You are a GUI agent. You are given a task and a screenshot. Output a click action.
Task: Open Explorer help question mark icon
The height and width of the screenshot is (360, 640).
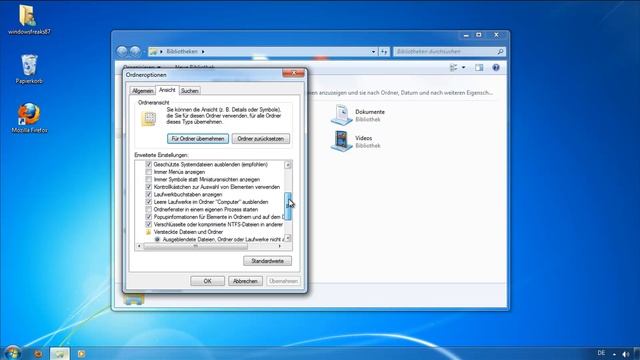pos(496,68)
